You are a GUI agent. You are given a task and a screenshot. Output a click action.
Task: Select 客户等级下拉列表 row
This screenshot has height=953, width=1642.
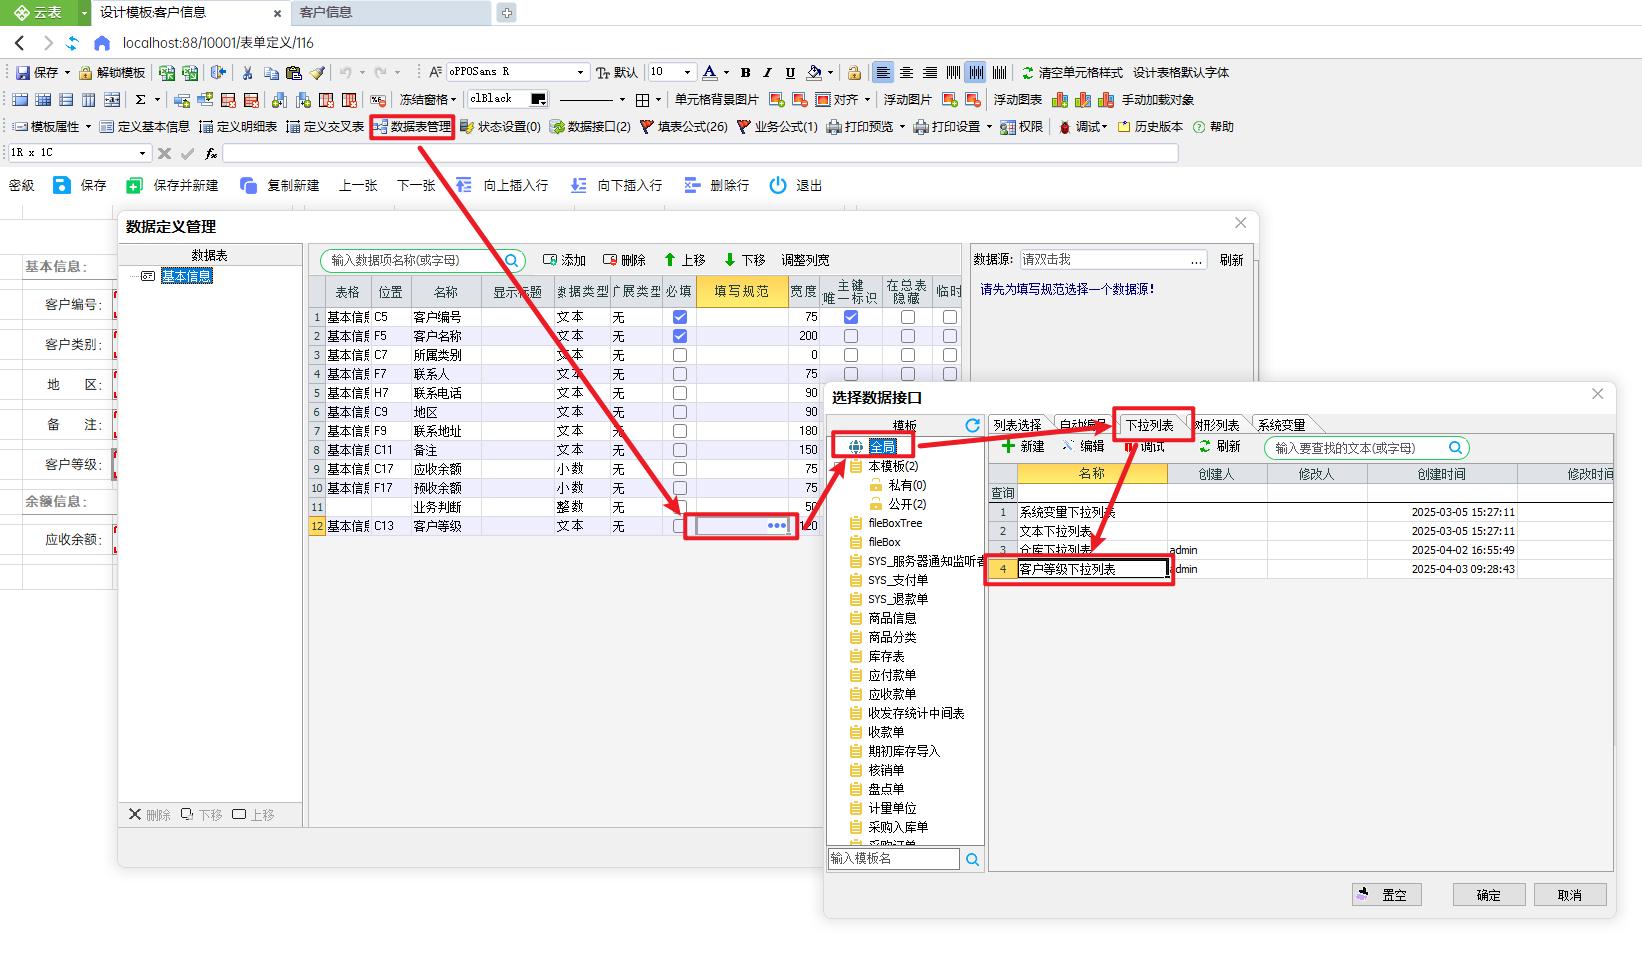(x=1092, y=569)
